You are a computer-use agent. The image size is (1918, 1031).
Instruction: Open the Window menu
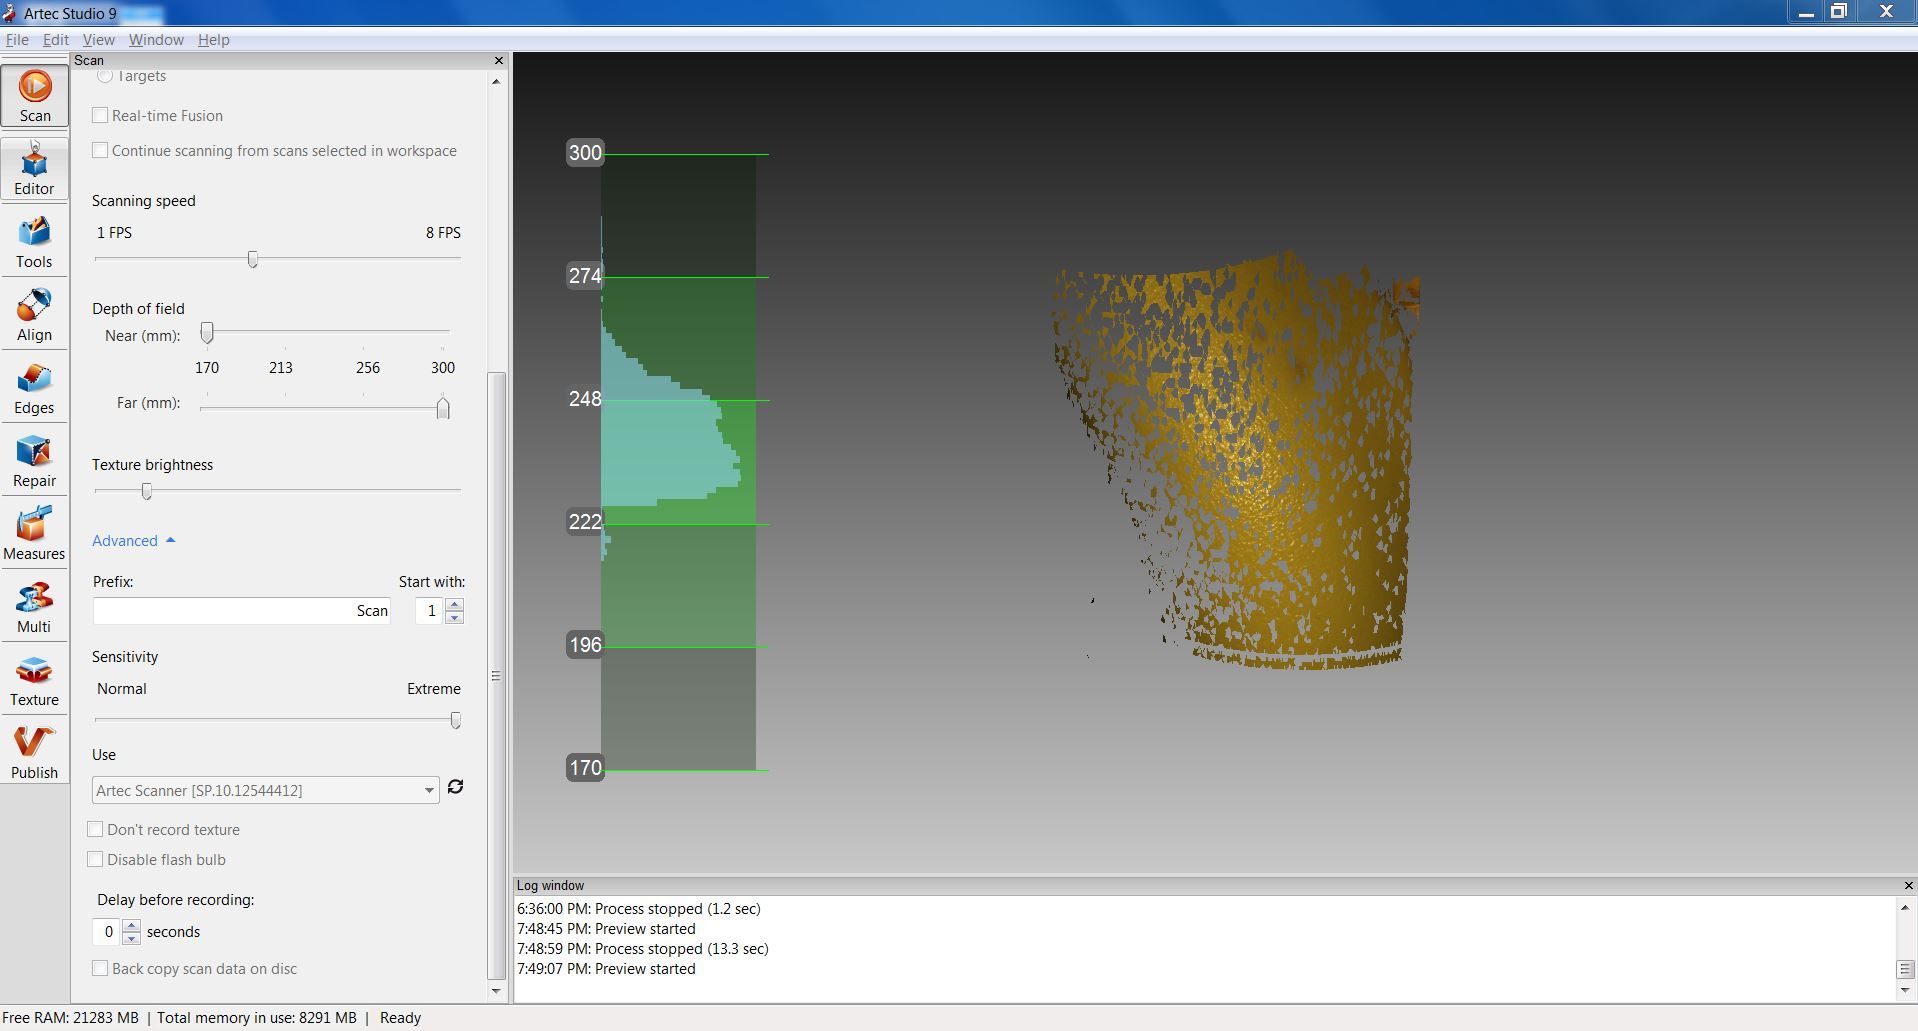(155, 39)
